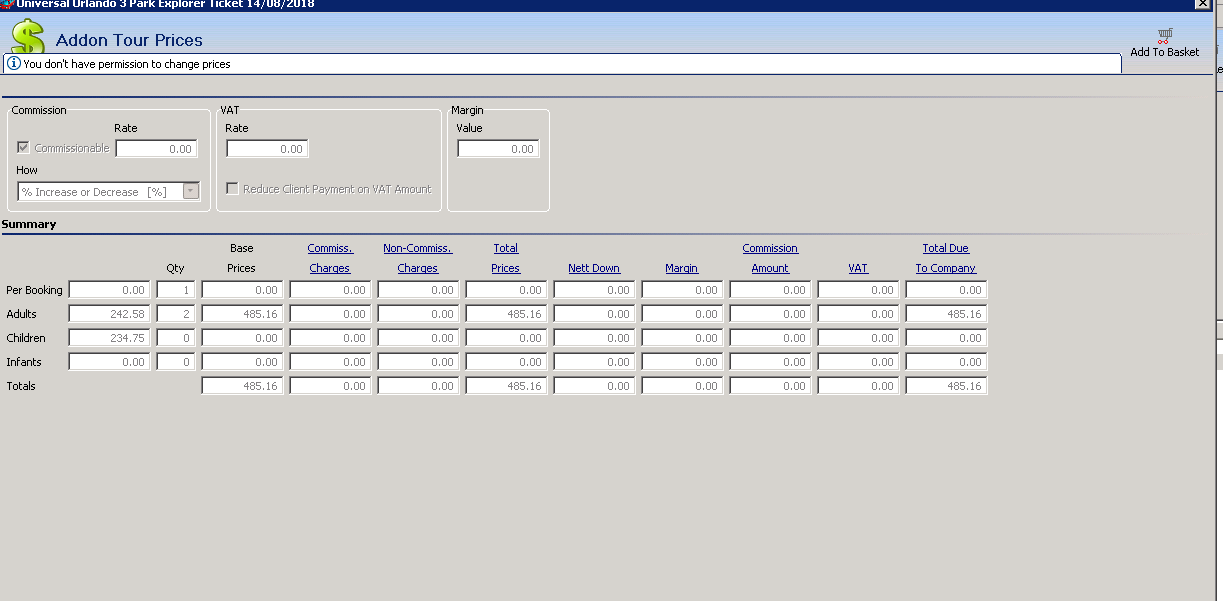
Task: Click the Adults row label
Action: [22, 314]
